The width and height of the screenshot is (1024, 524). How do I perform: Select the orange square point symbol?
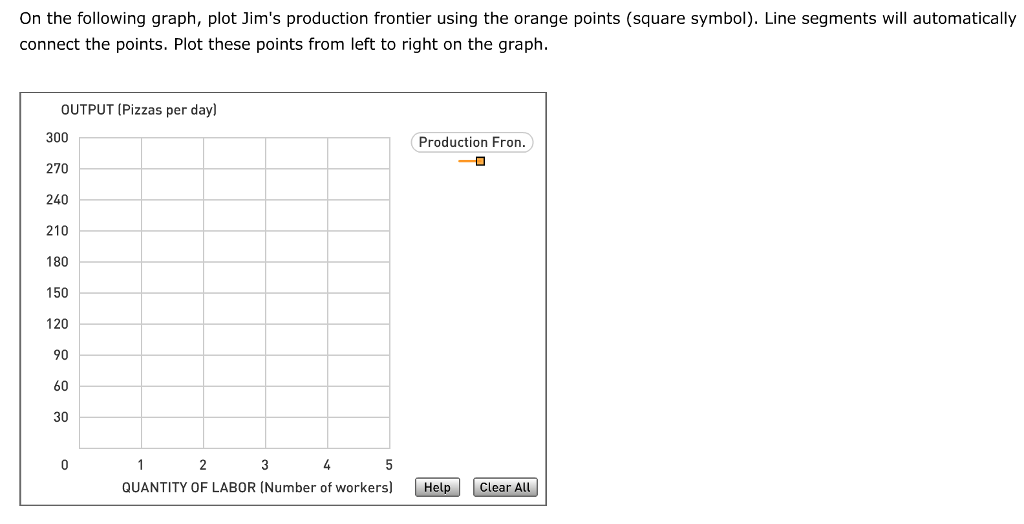tap(480, 161)
